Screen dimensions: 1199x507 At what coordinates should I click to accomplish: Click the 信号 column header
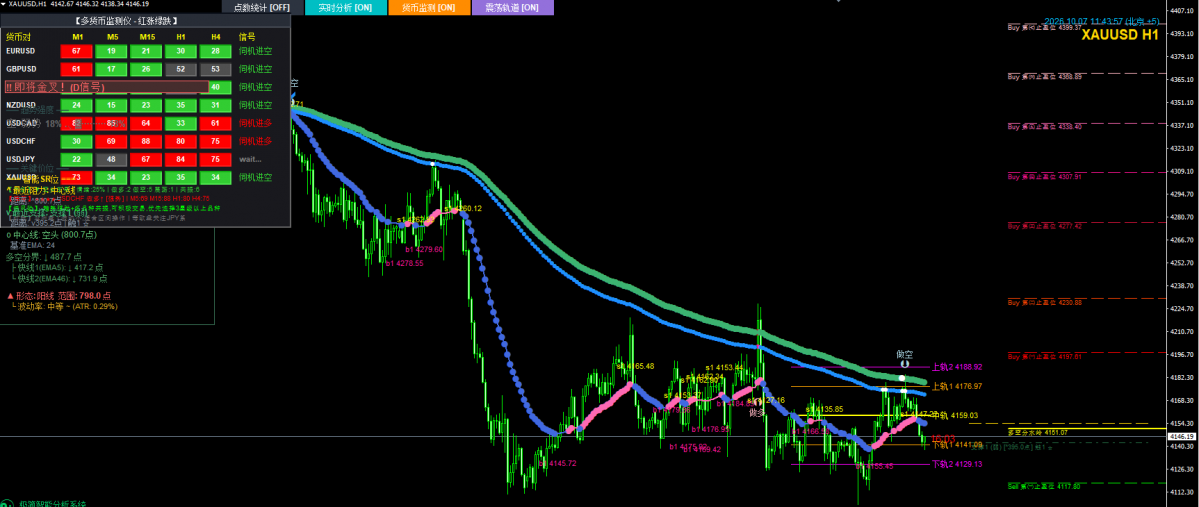click(247, 36)
